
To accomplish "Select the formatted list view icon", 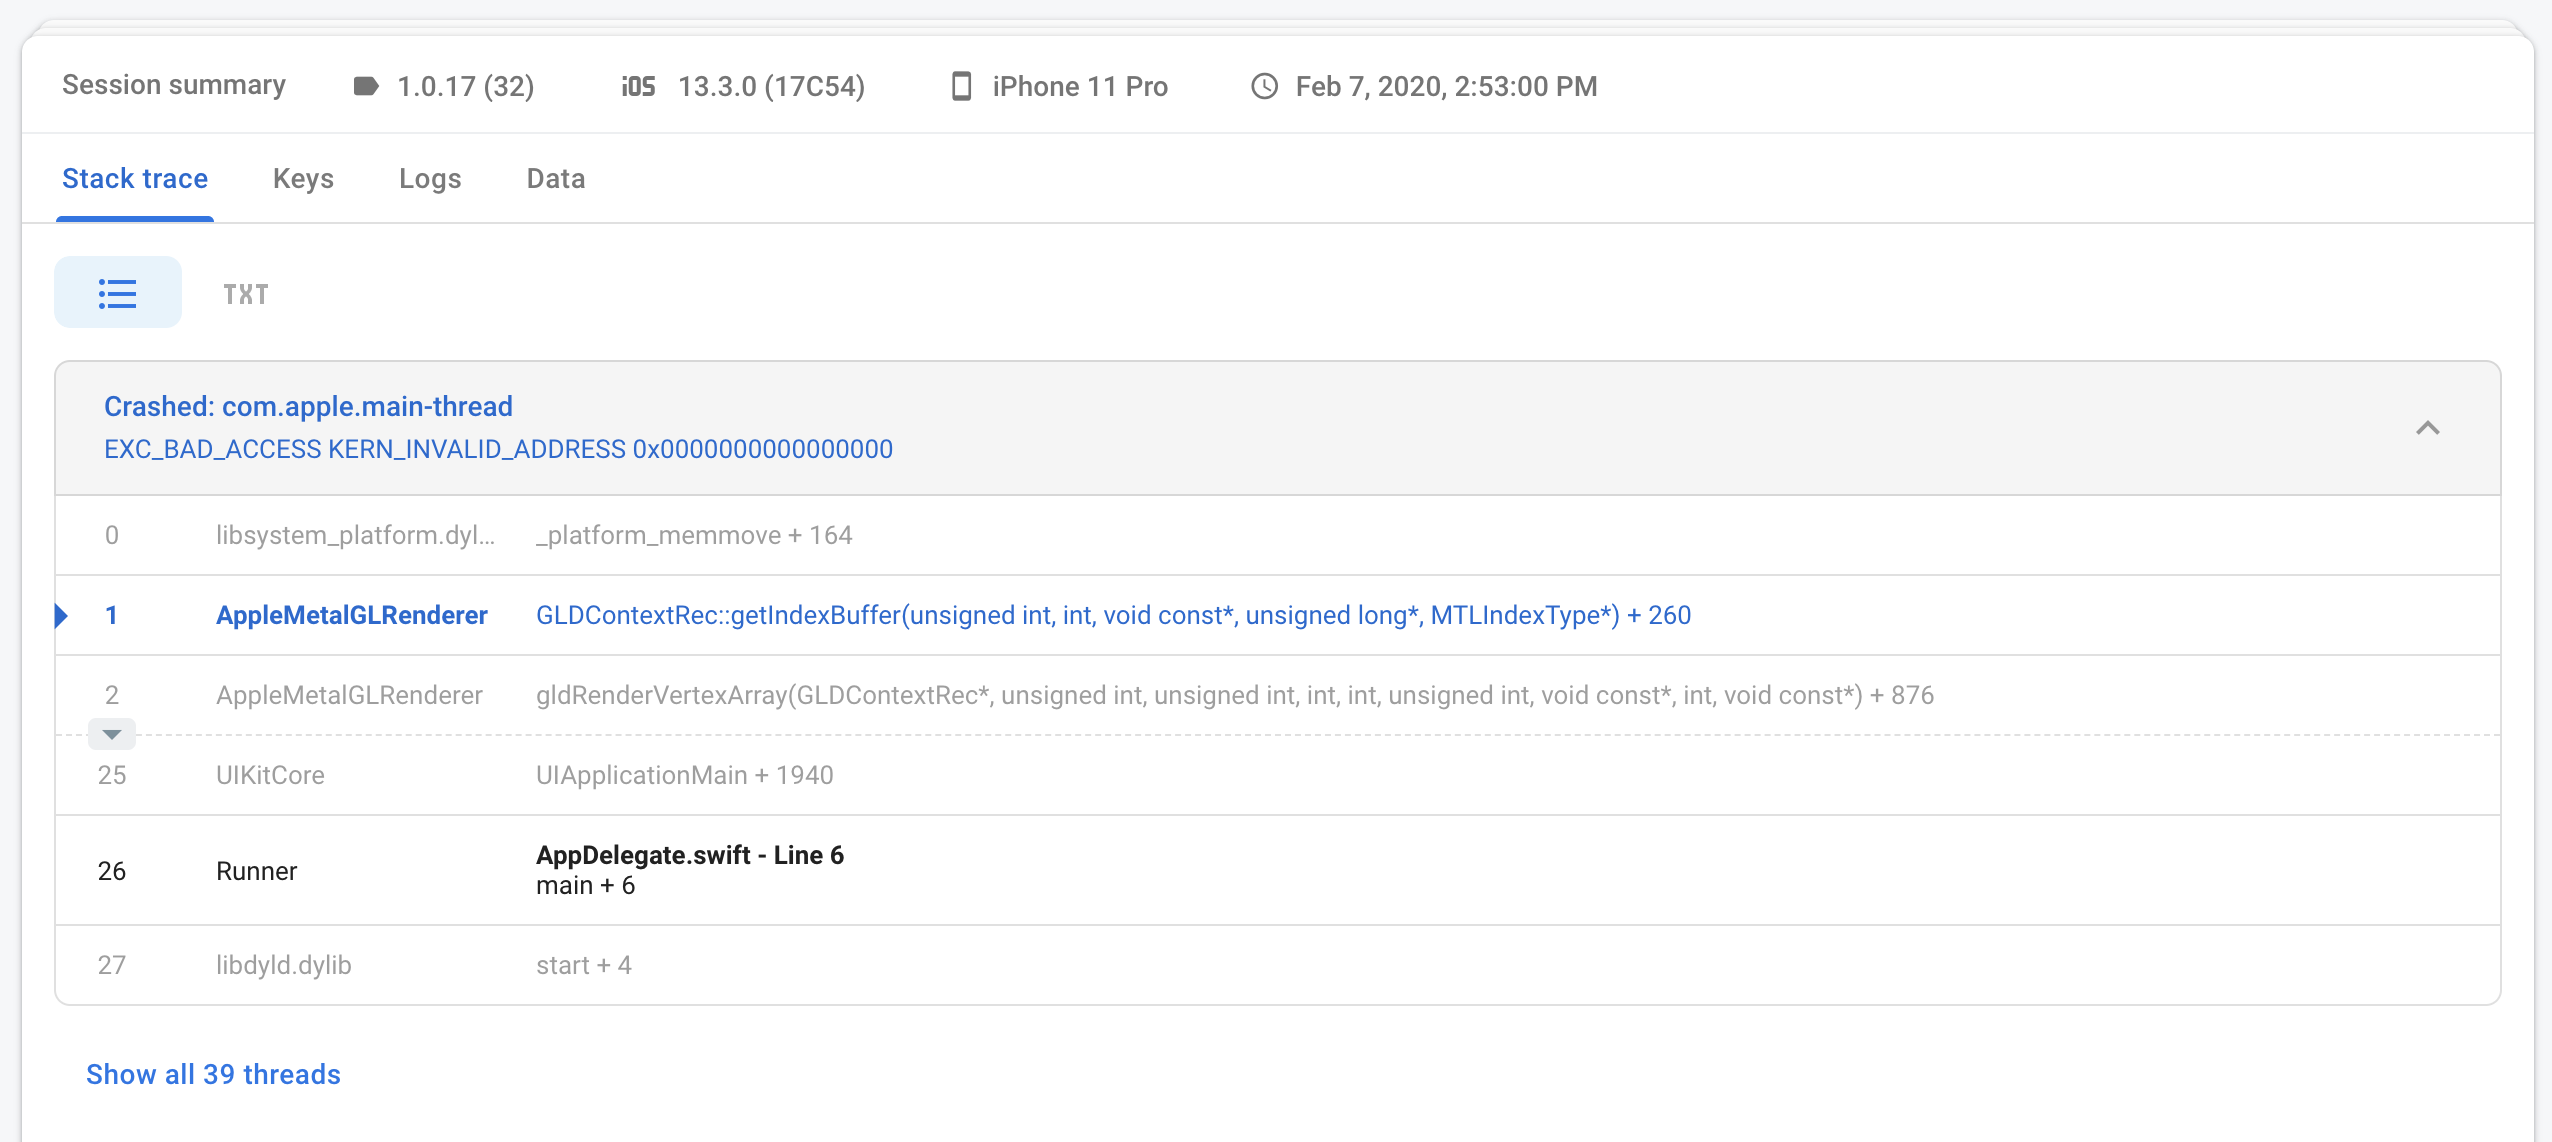I will (117, 291).
